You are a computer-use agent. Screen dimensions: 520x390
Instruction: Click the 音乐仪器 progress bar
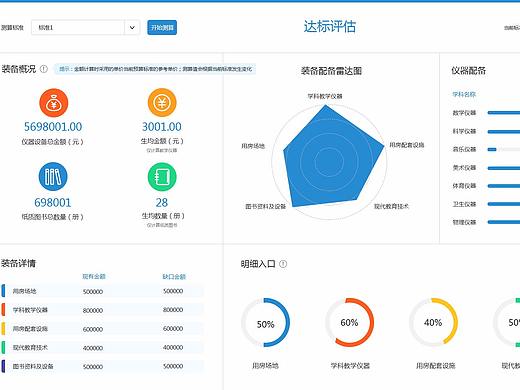504,150
